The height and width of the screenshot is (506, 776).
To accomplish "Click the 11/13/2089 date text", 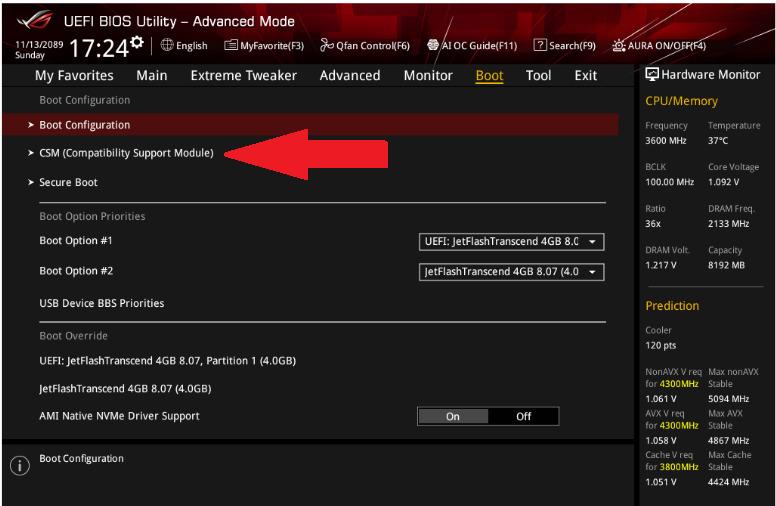I will (x=39, y=44).
